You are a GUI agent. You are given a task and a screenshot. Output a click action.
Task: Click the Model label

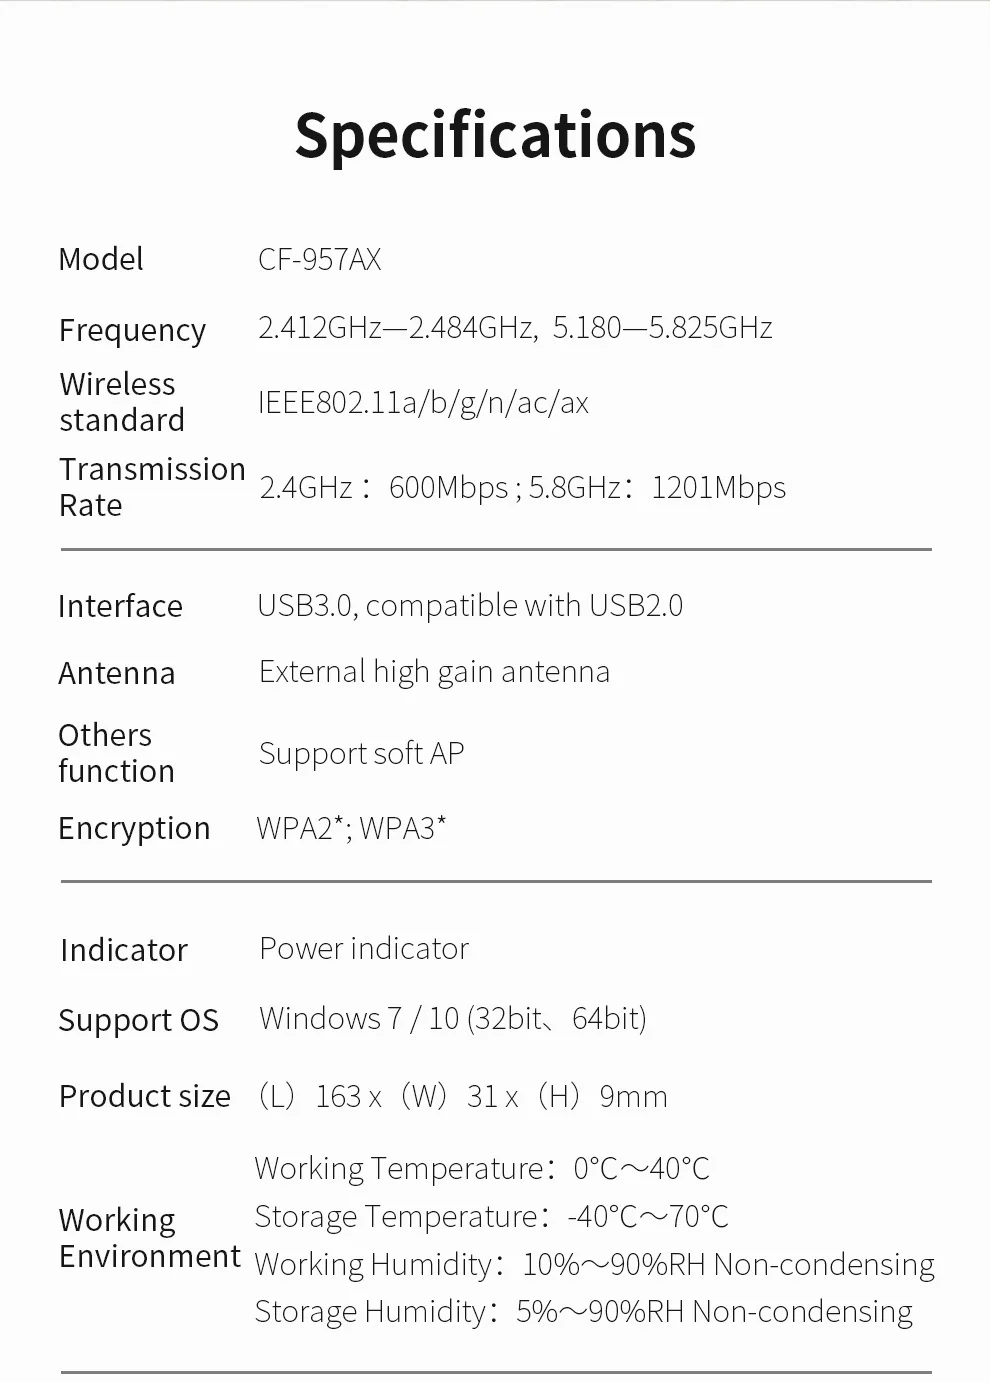(x=101, y=260)
